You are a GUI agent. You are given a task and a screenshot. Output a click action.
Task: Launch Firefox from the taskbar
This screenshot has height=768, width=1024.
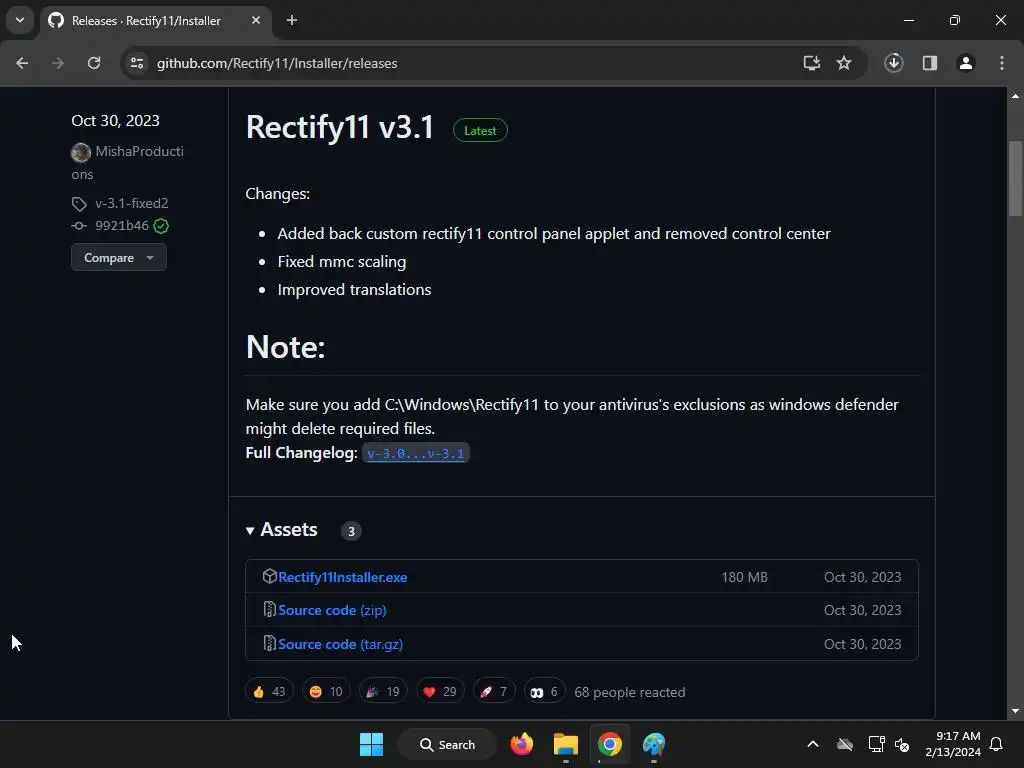(522, 744)
